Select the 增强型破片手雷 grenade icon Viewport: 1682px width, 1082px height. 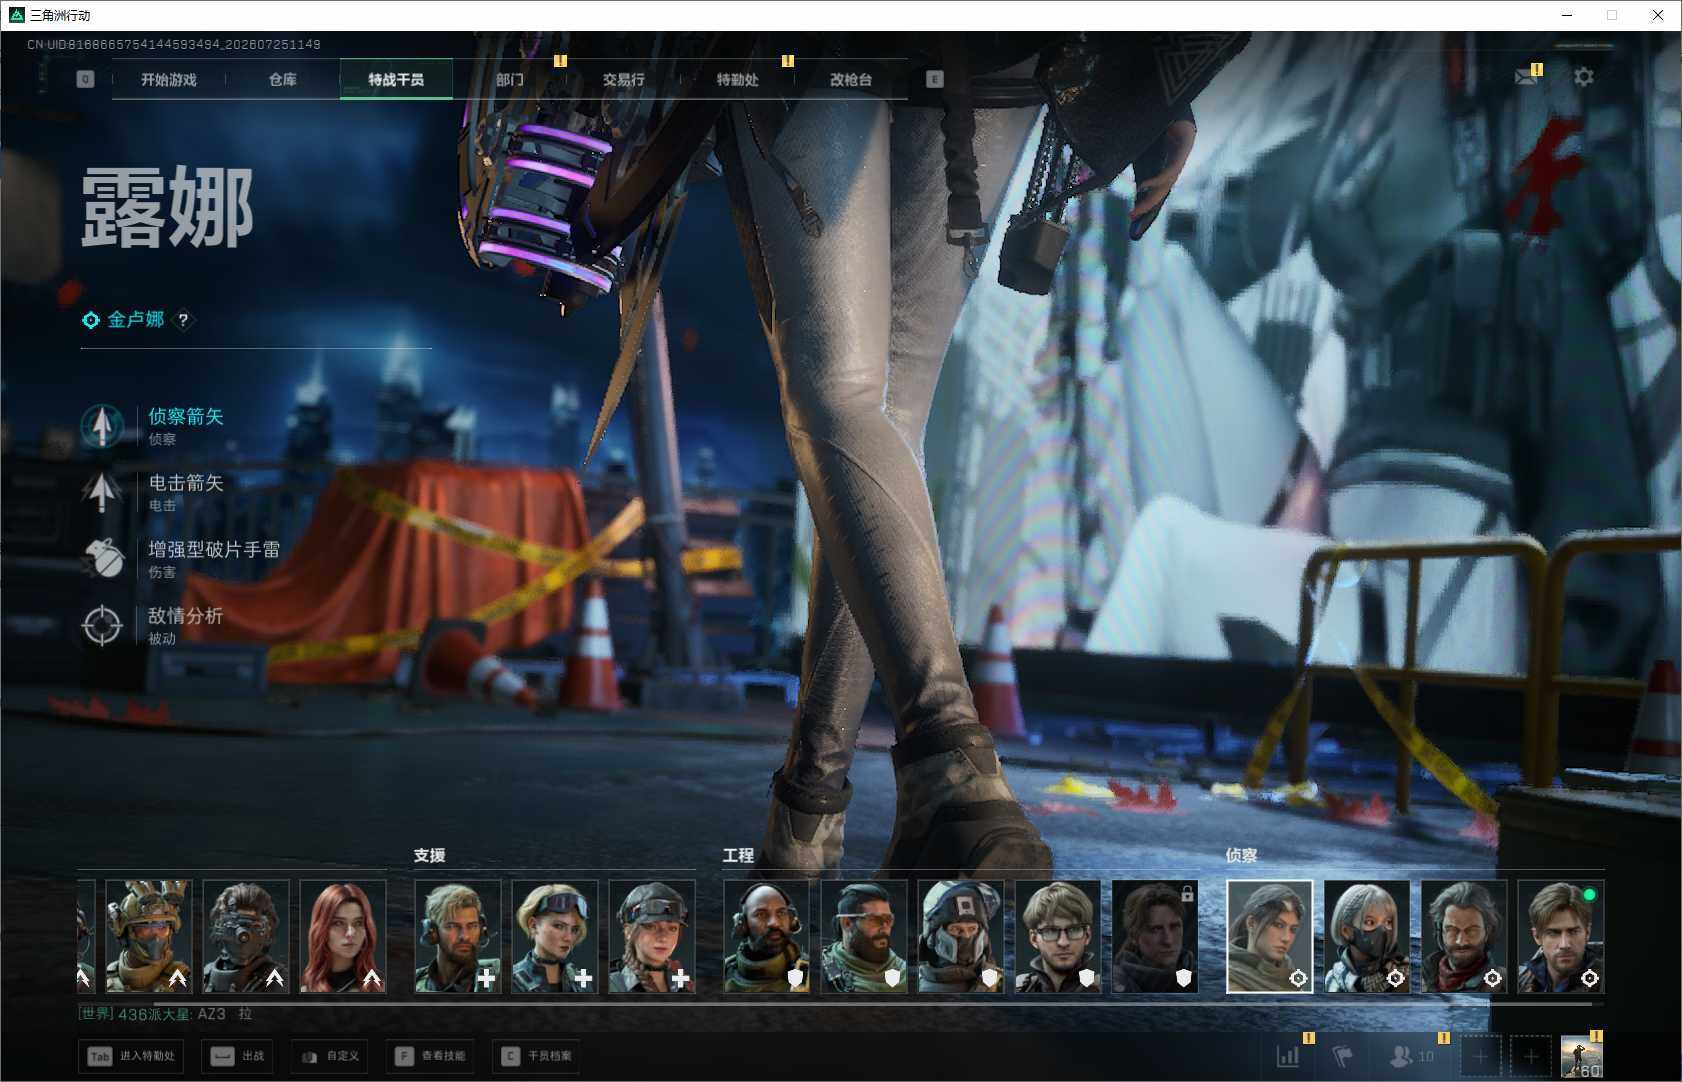click(x=102, y=559)
